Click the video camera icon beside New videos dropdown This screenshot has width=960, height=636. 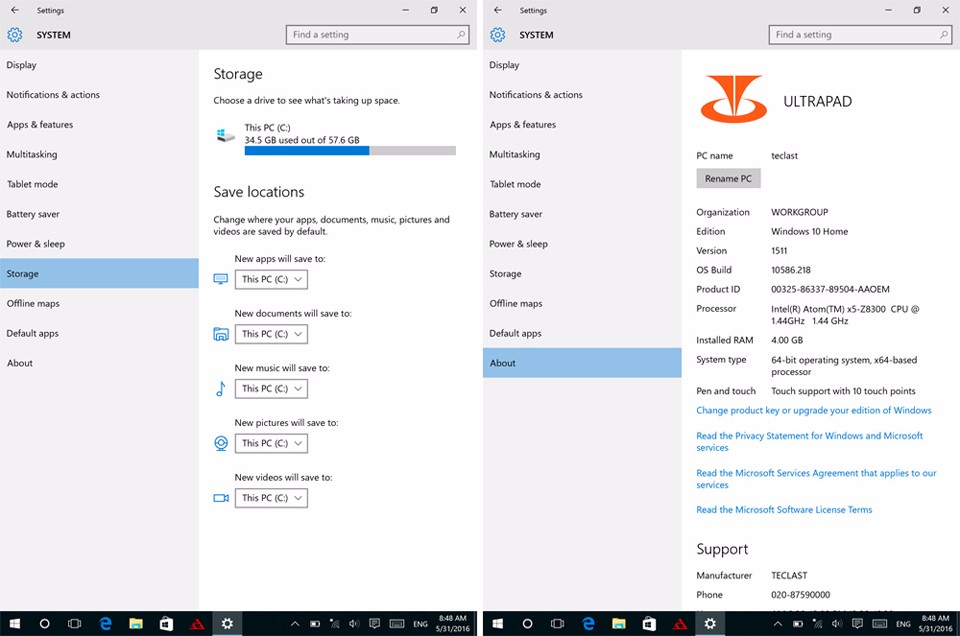coord(221,498)
